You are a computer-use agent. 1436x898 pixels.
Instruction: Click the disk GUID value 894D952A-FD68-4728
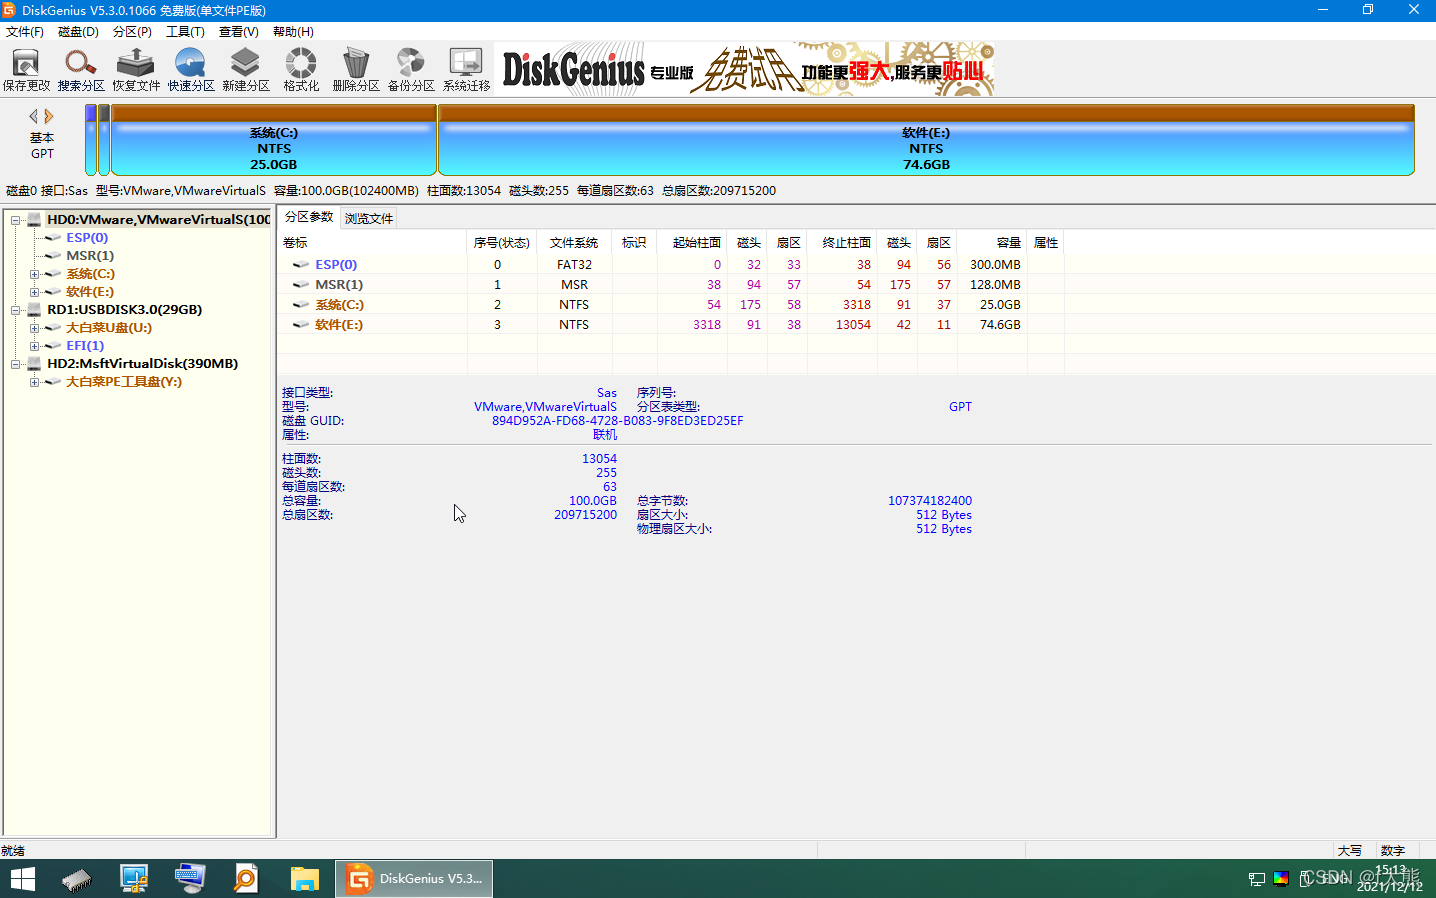[x=617, y=421]
